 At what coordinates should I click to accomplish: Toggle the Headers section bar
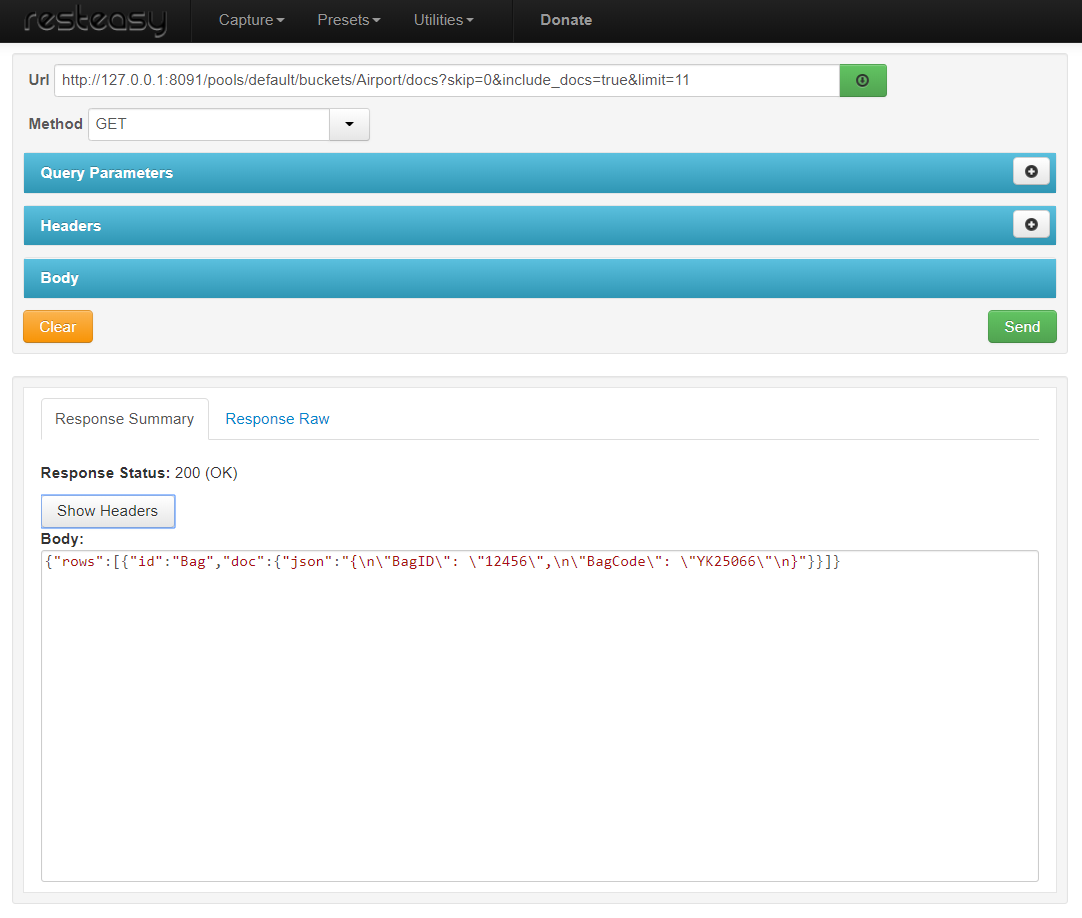71,226
